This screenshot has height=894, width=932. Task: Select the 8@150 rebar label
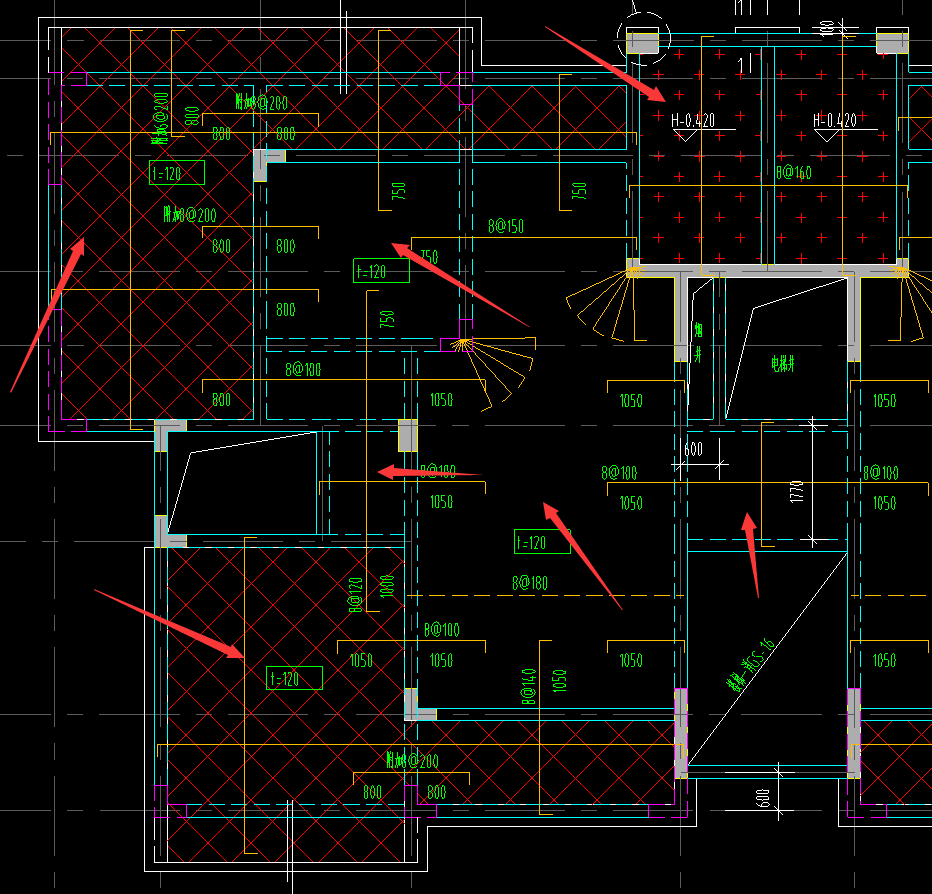(506, 226)
